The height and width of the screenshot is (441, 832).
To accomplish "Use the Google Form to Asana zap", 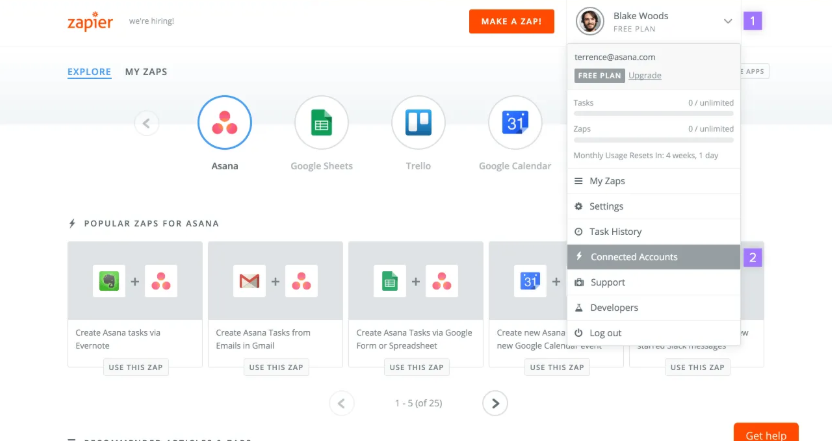I will (x=417, y=367).
